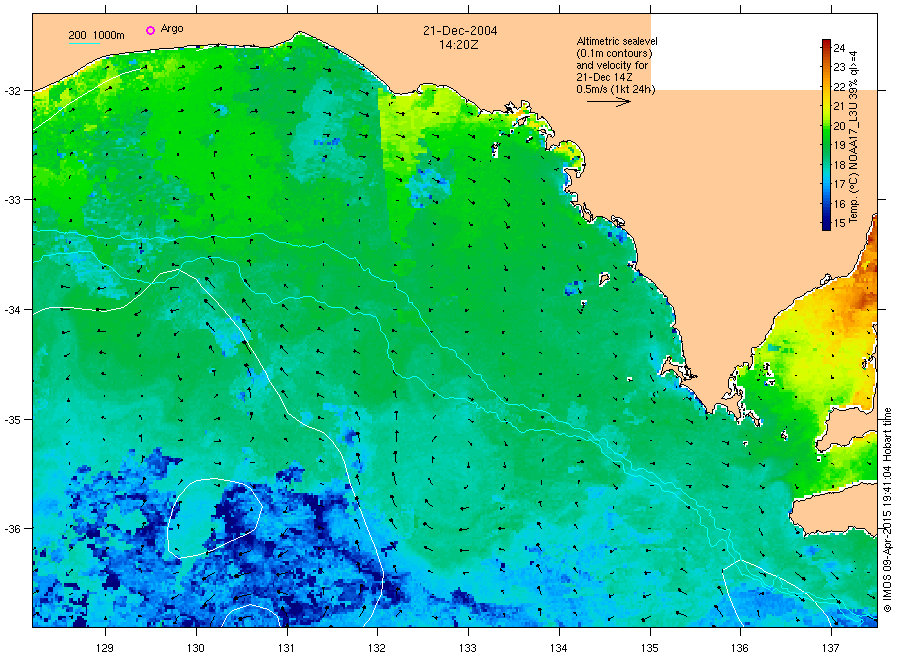Click the 200 1000m depth legend text
Image resolution: width=900 pixels, height=660 pixels.
tap(96, 35)
